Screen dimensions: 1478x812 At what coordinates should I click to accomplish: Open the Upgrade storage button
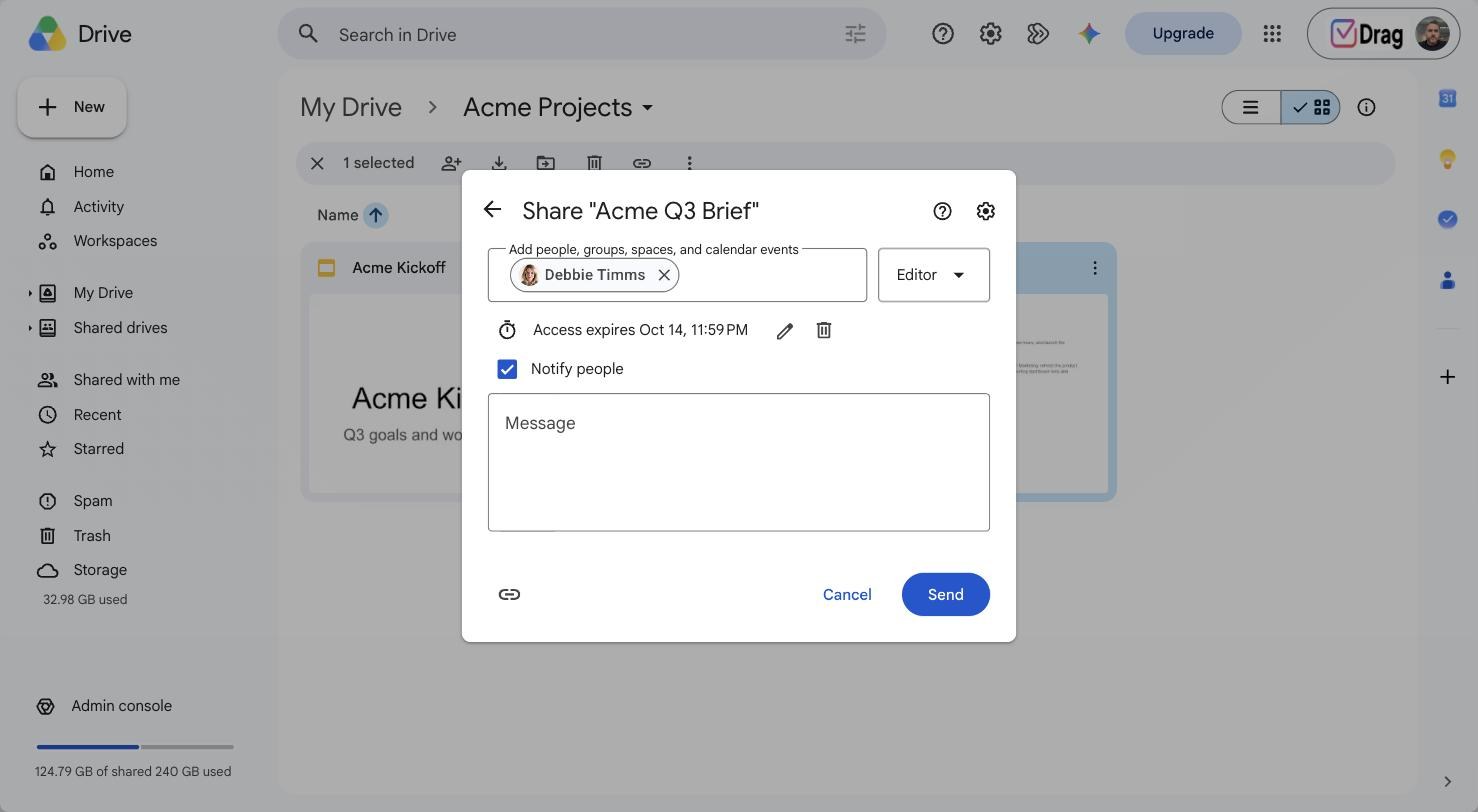tap(1183, 33)
